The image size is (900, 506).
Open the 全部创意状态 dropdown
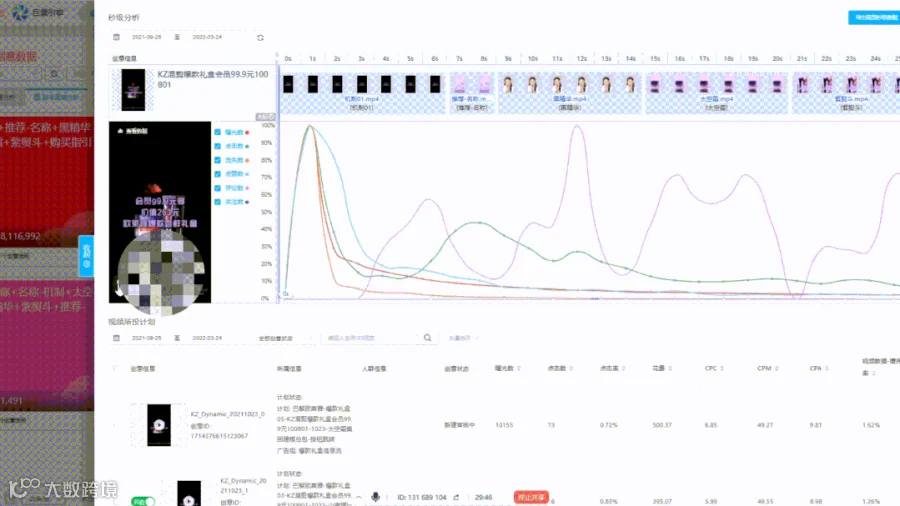[x=285, y=338]
